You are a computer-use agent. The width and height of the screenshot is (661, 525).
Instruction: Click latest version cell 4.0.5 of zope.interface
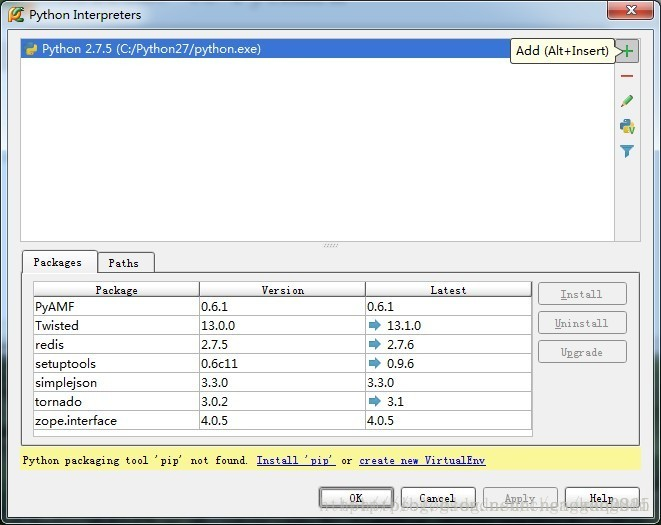click(449, 420)
